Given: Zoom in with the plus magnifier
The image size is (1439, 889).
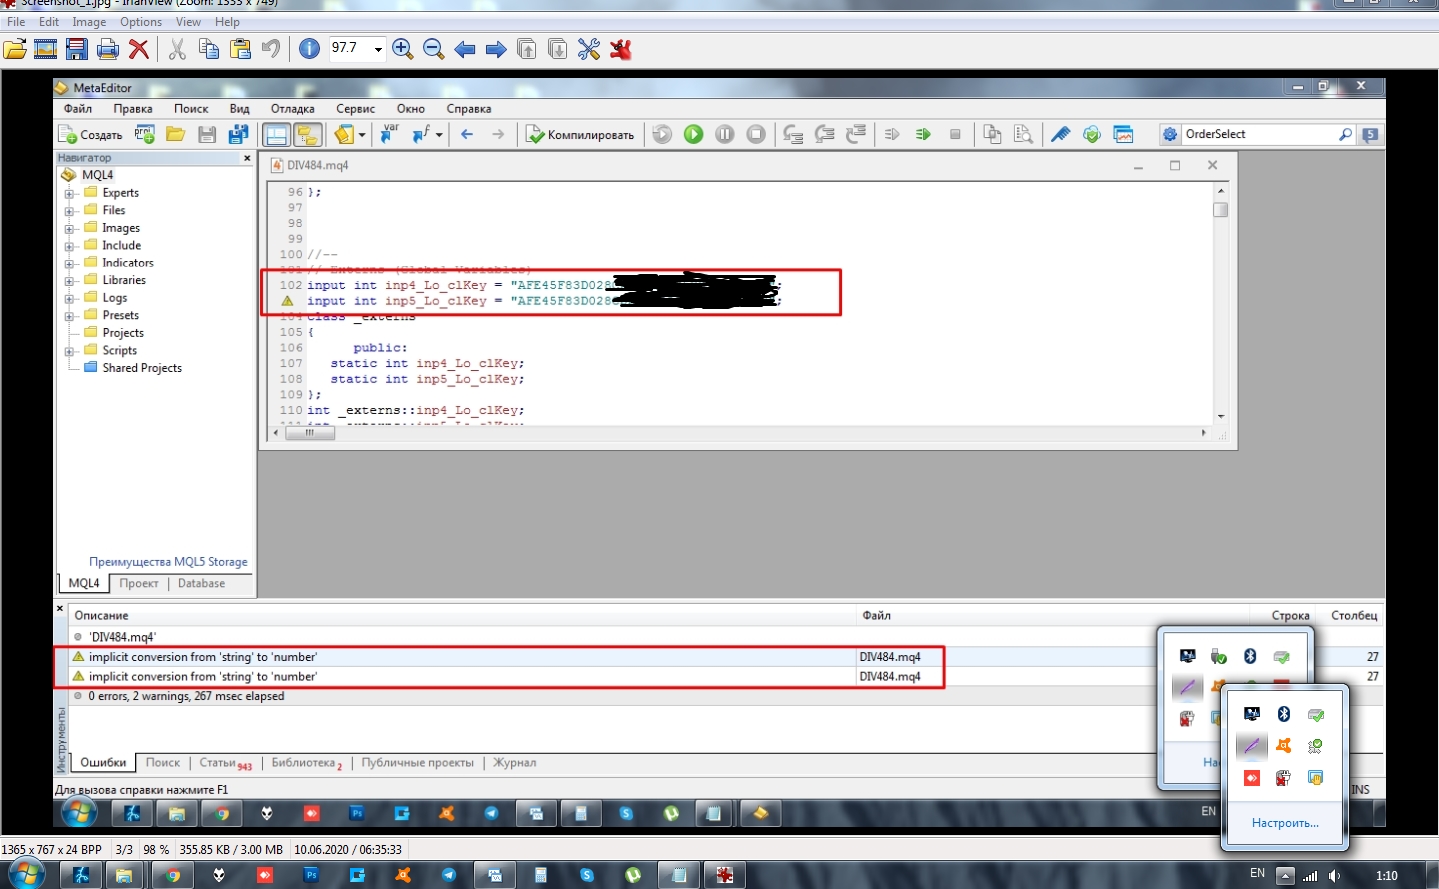Looking at the screenshot, I should [x=403, y=49].
